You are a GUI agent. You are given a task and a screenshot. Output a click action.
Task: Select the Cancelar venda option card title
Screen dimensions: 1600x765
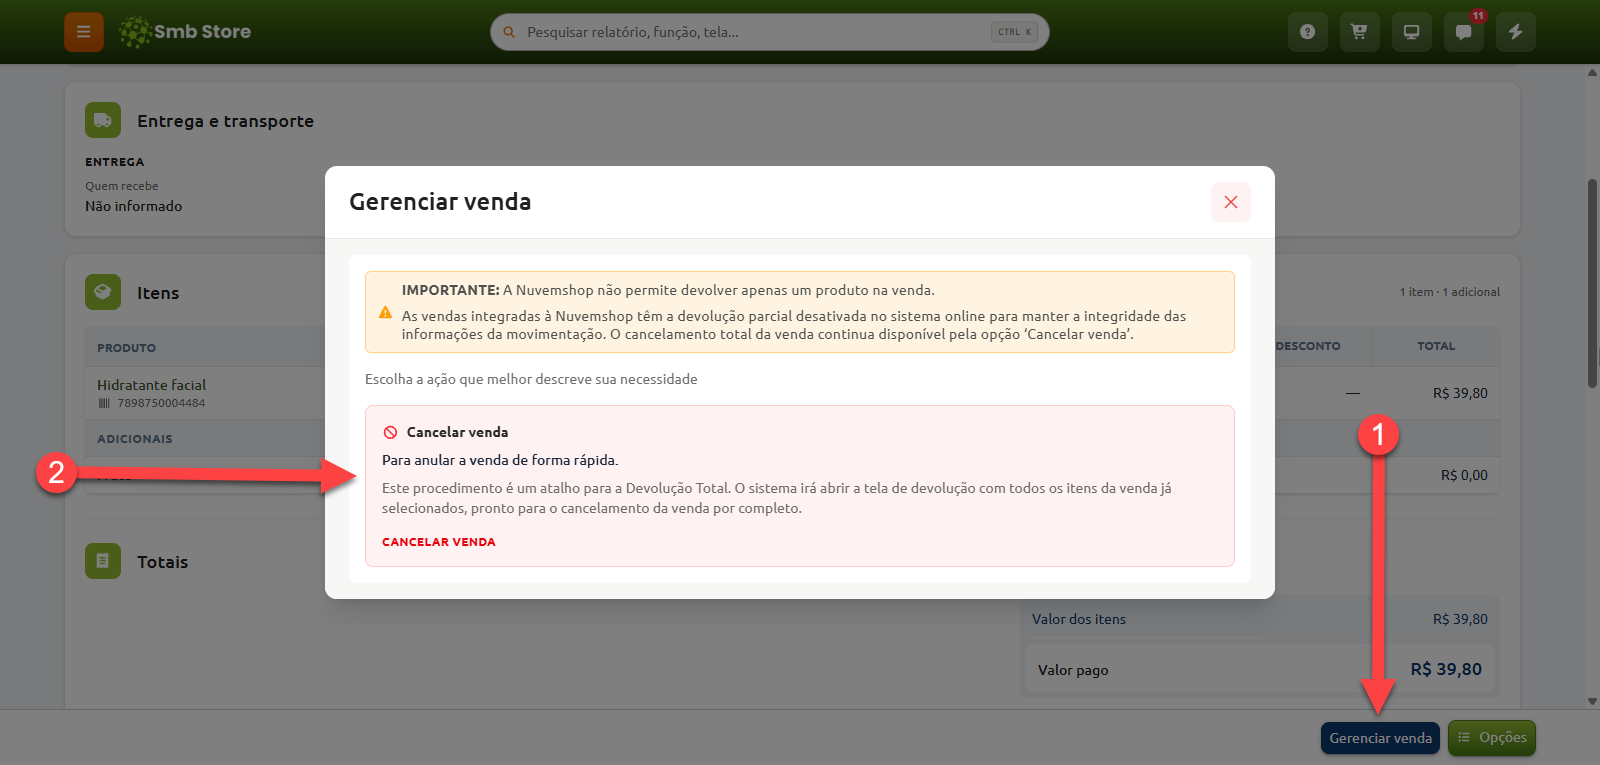(457, 432)
